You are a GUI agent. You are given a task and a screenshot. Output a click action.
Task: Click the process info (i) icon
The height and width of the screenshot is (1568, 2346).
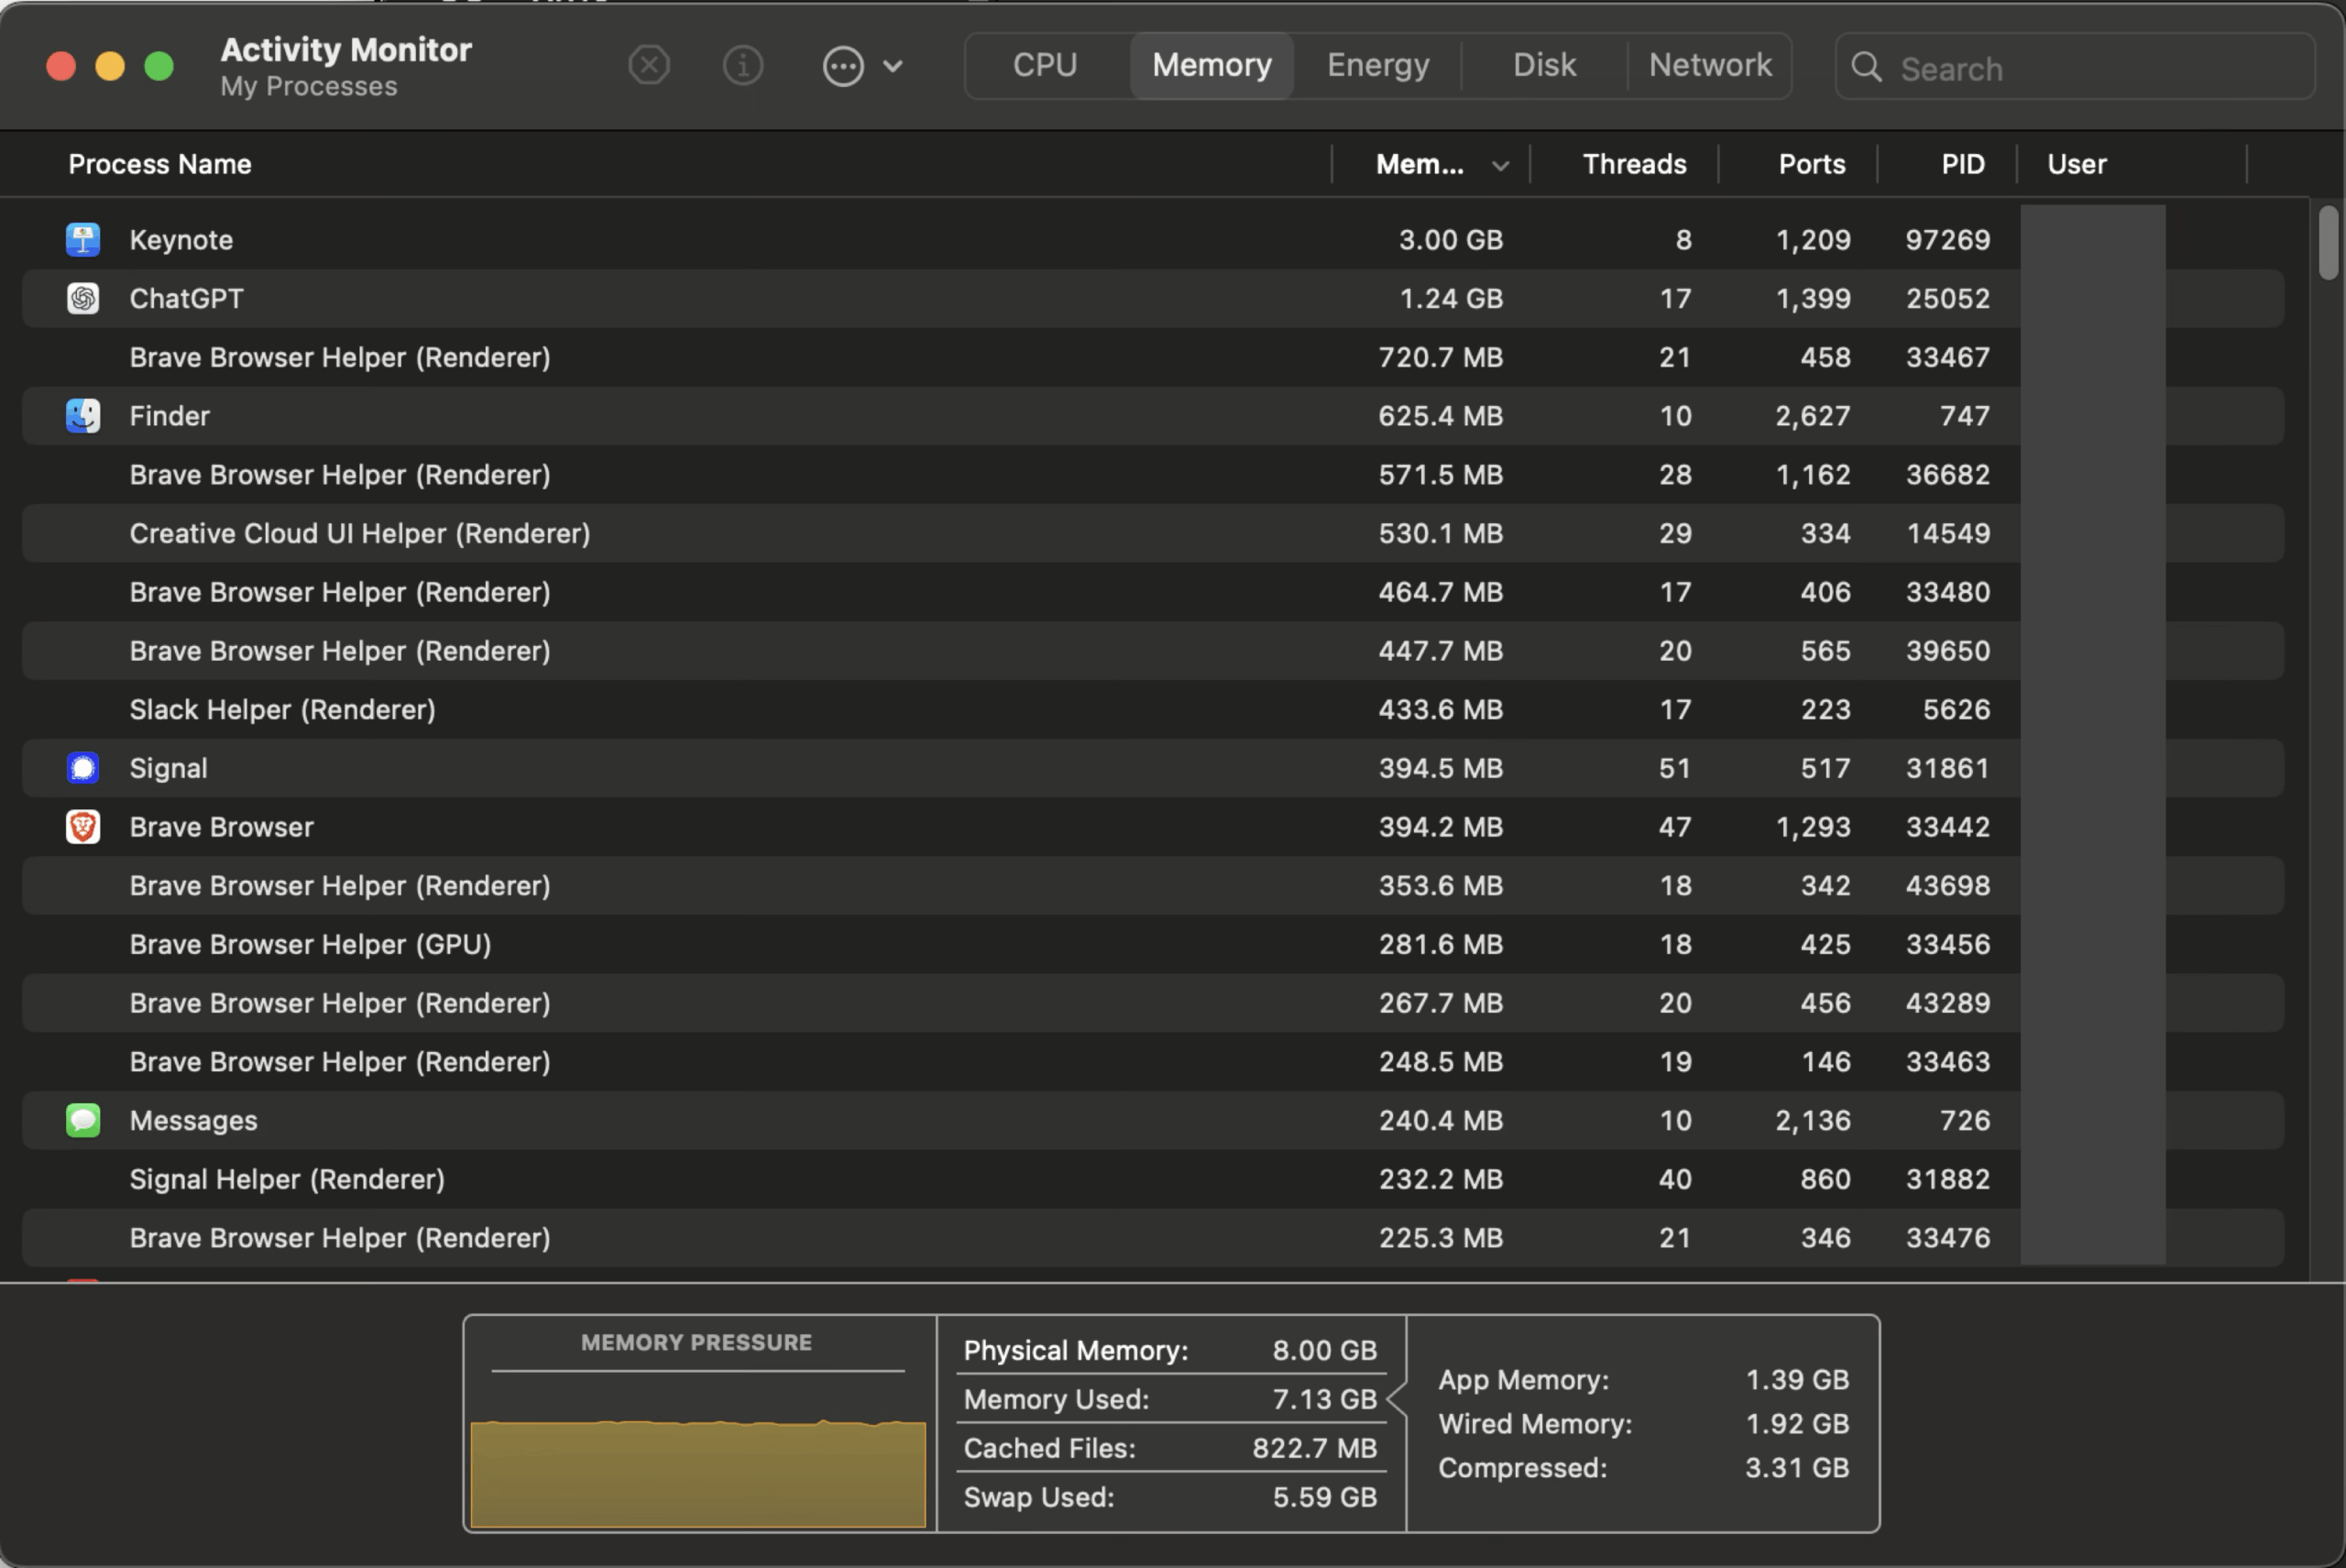coord(742,66)
